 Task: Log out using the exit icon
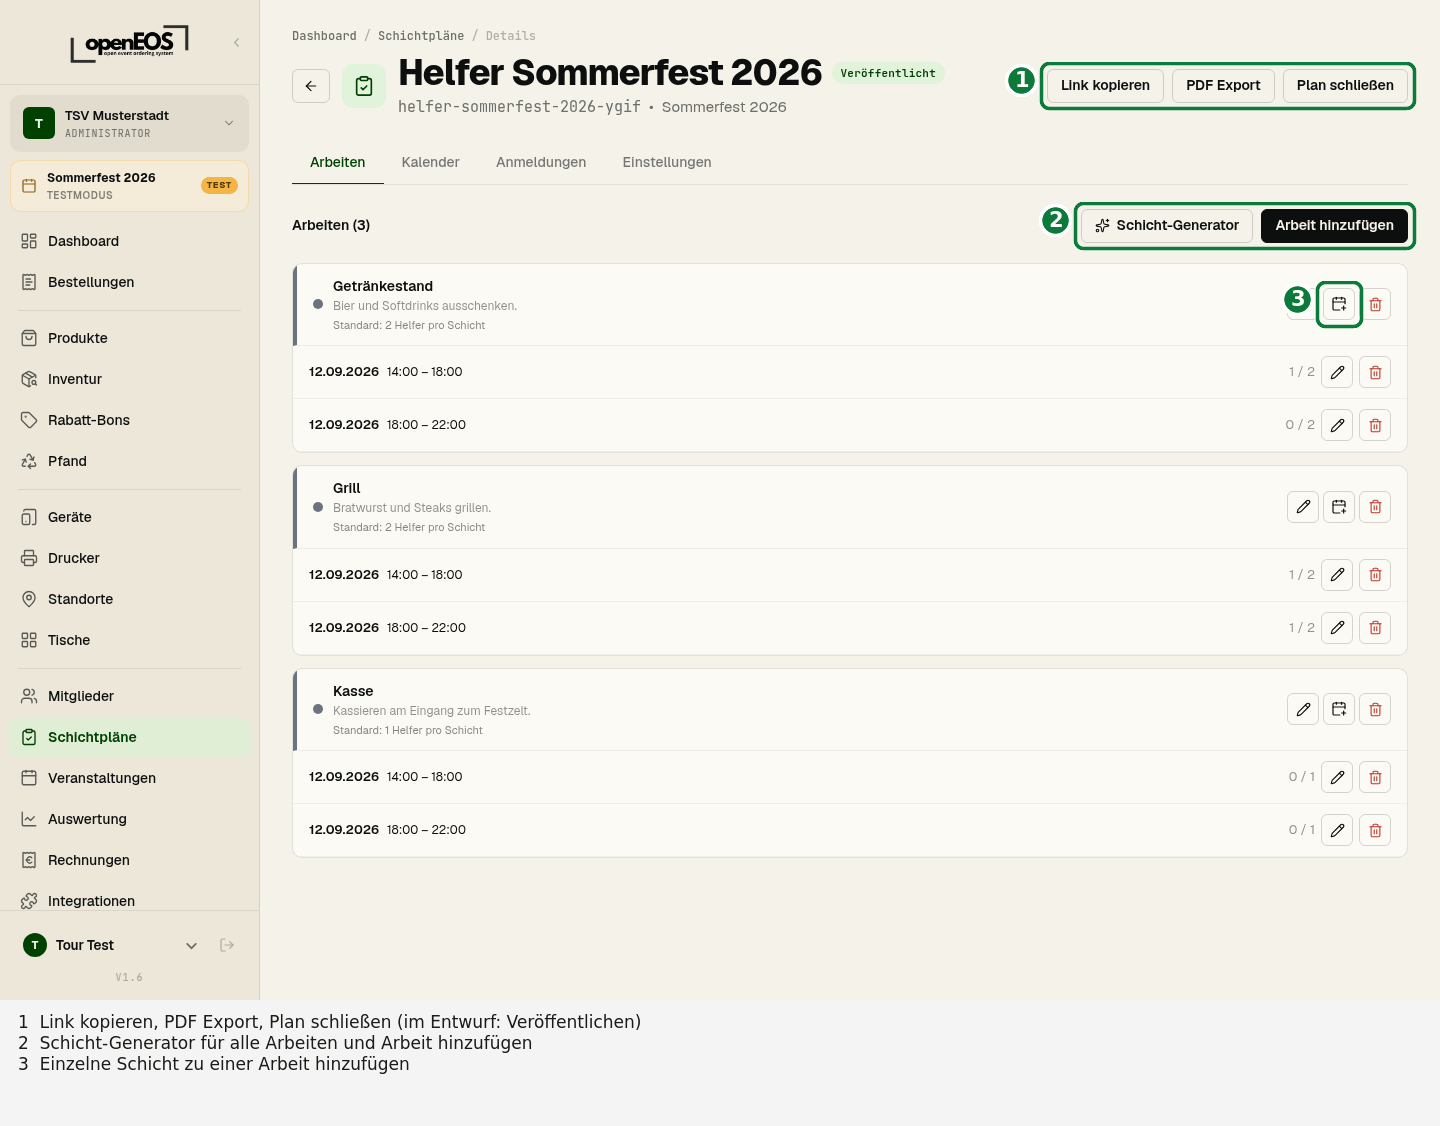pyautogui.click(x=227, y=945)
